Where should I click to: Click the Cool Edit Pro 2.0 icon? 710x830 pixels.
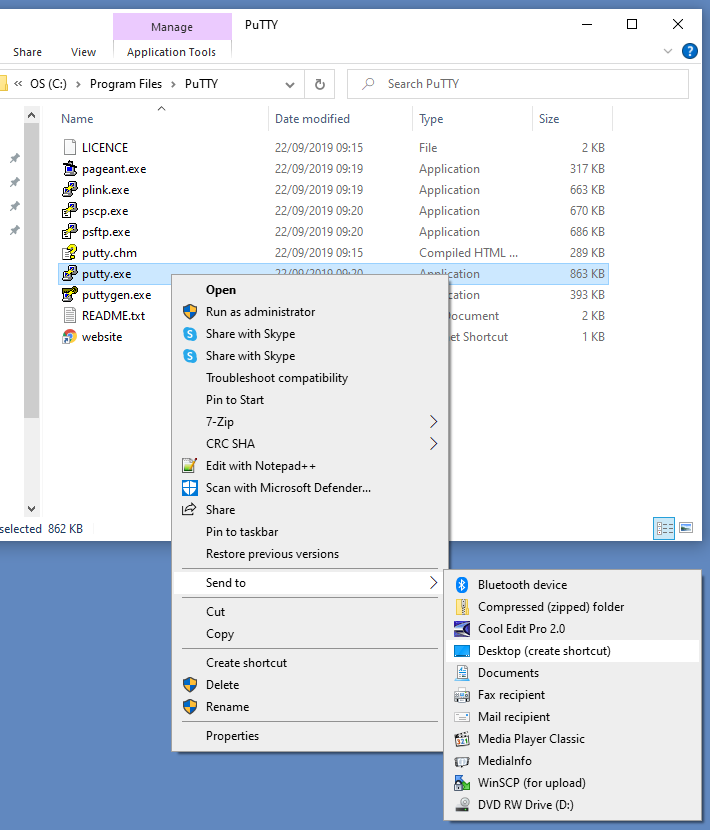[462, 629]
